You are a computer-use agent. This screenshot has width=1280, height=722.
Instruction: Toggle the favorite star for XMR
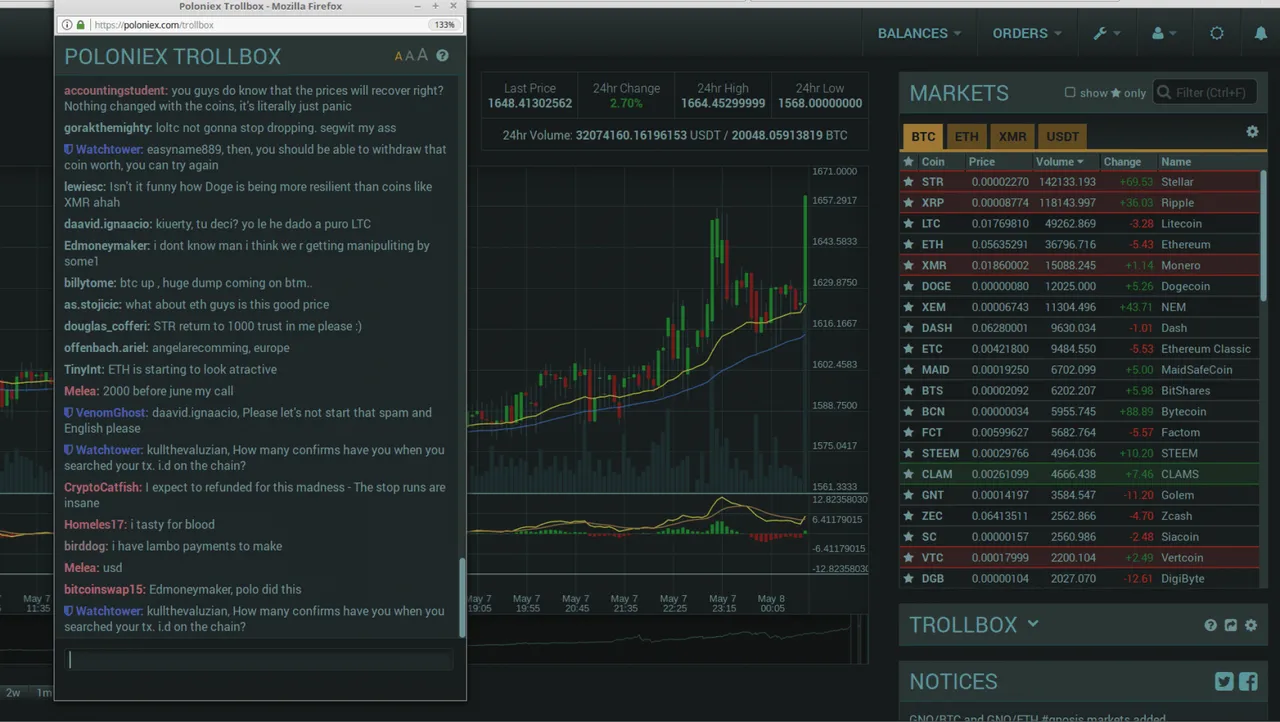908,265
